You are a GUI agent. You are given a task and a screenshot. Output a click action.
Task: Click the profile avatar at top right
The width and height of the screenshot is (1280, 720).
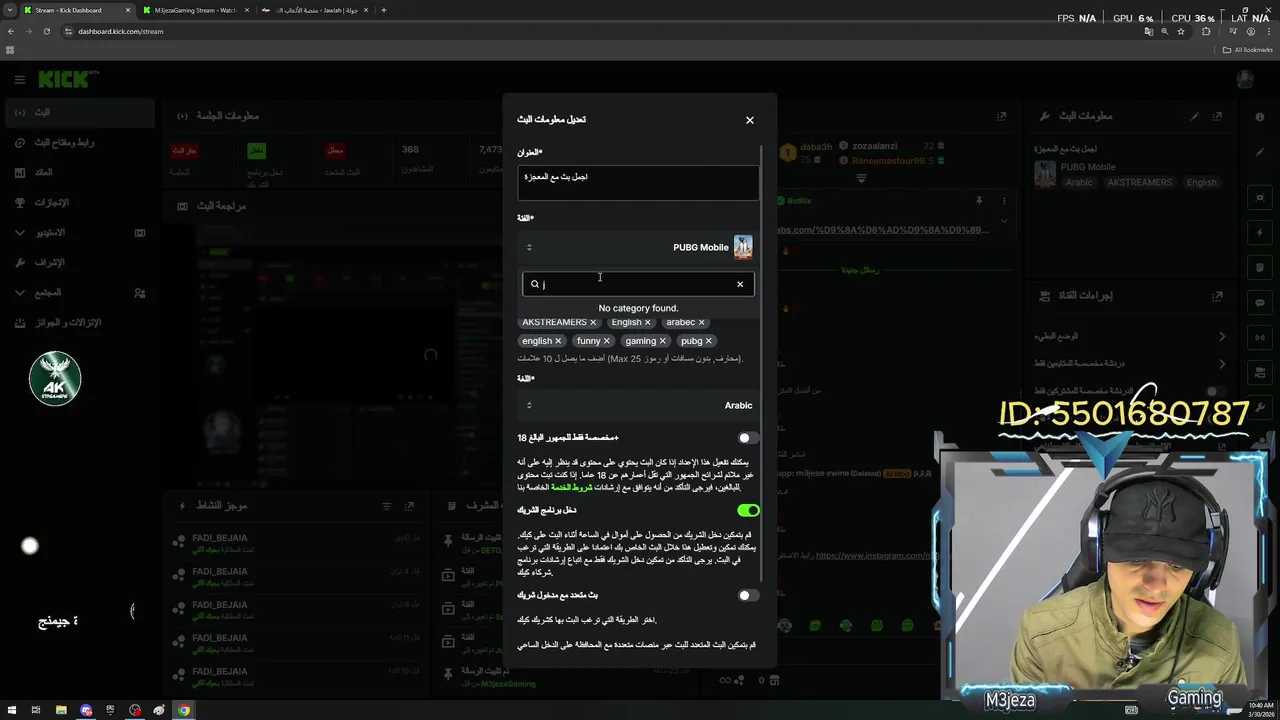pos(1244,79)
